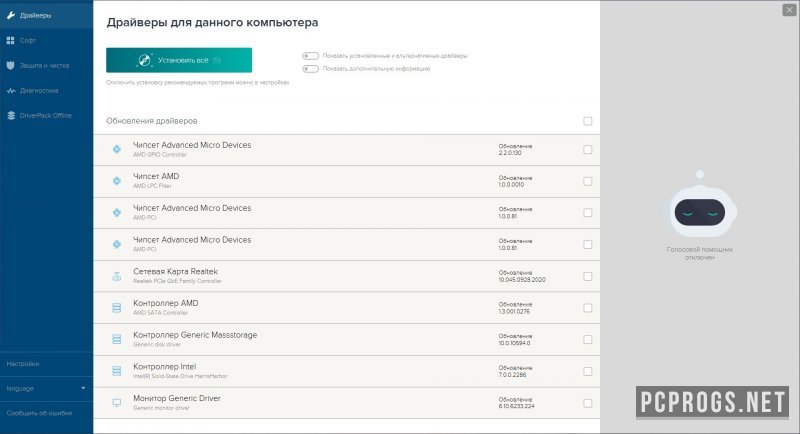
Task: Open DriverPack Offline stack icon
Action: pos(11,115)
